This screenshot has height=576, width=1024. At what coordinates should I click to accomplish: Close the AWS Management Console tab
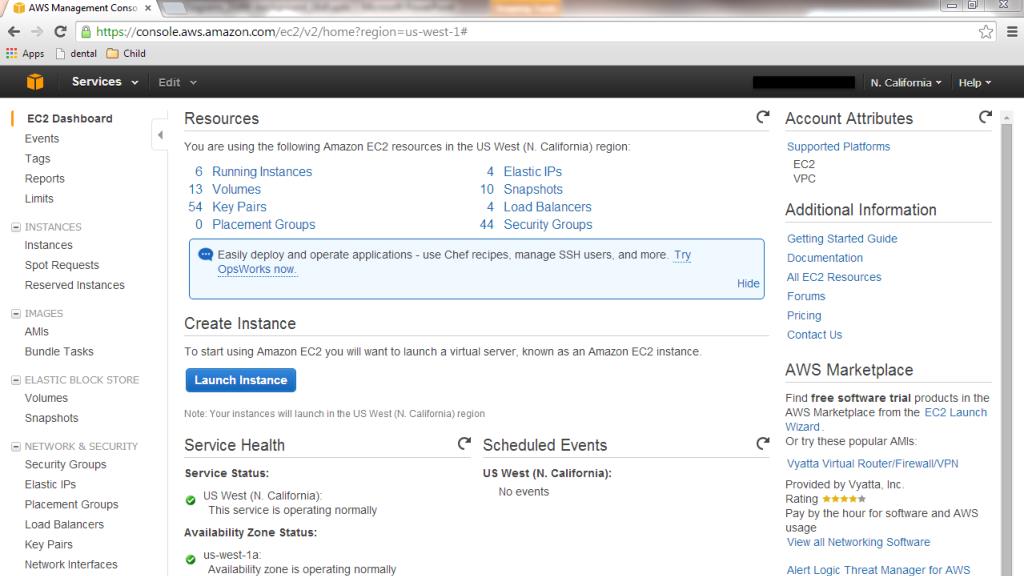[148, 8]
